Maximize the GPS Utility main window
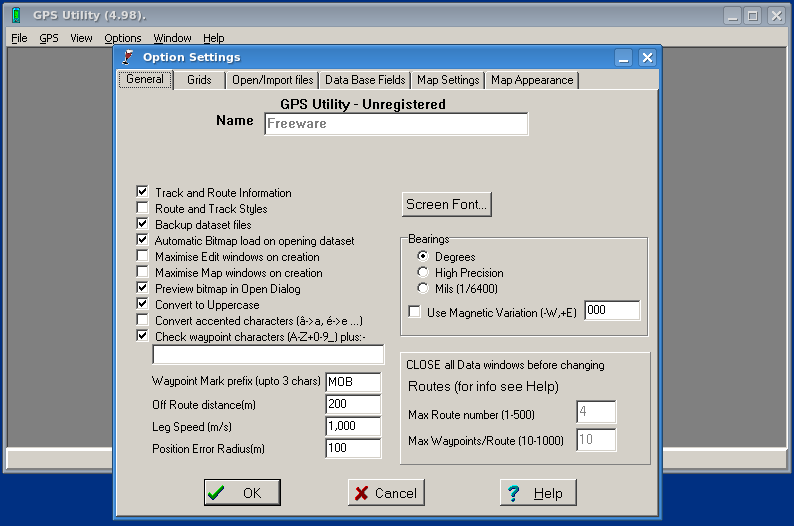 [753, 16]
